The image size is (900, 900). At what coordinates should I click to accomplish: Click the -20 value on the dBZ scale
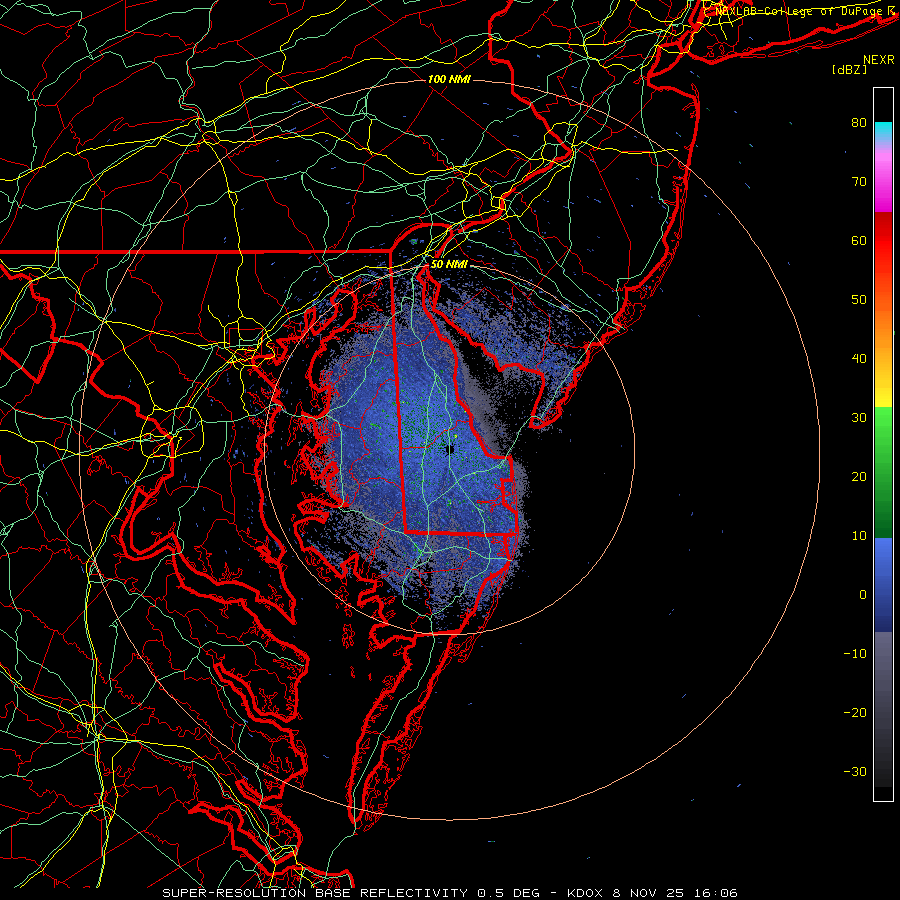coord(855,713)
